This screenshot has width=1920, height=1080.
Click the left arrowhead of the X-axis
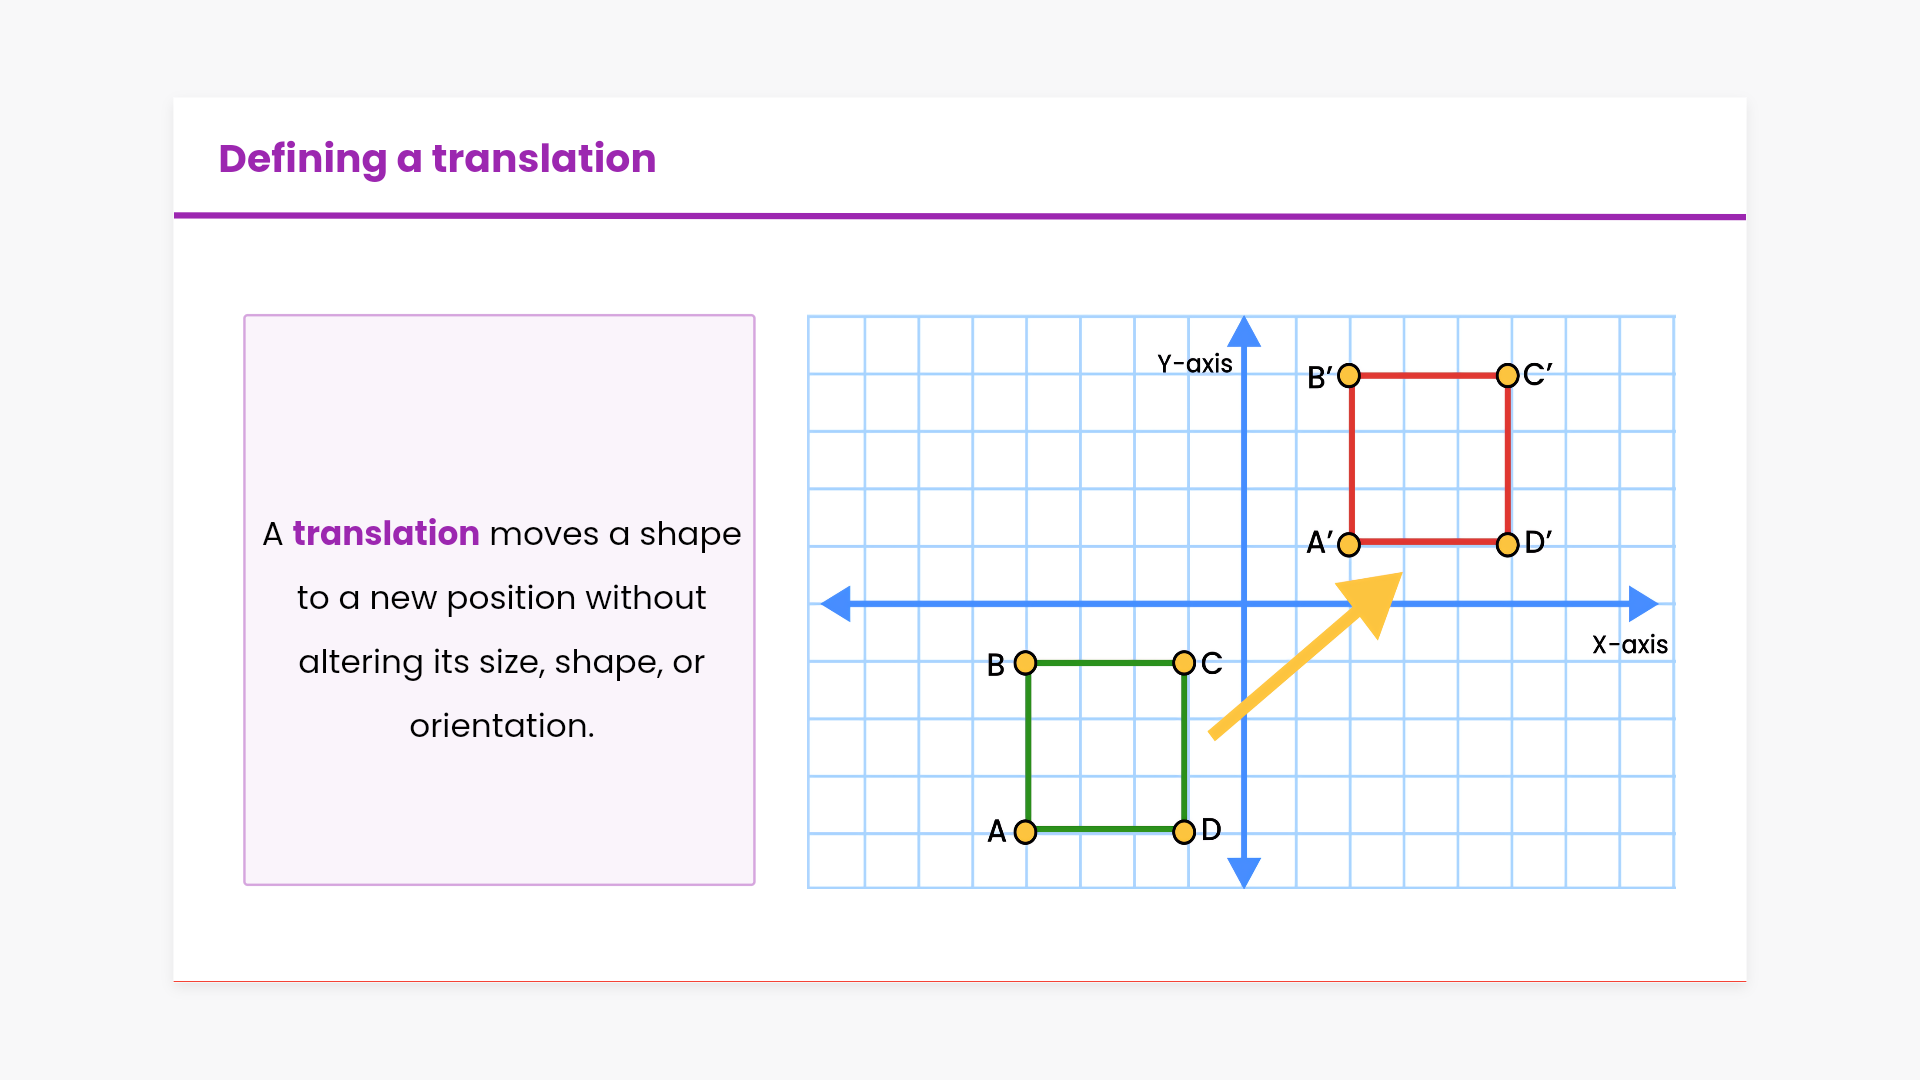[836, 604]
